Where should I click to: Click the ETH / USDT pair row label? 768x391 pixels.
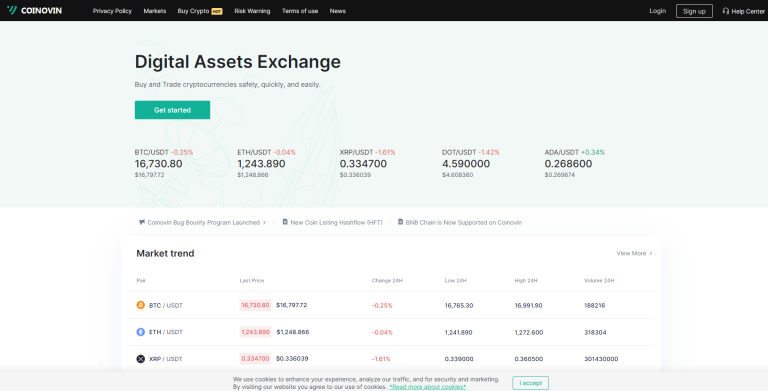pos(166,332)
